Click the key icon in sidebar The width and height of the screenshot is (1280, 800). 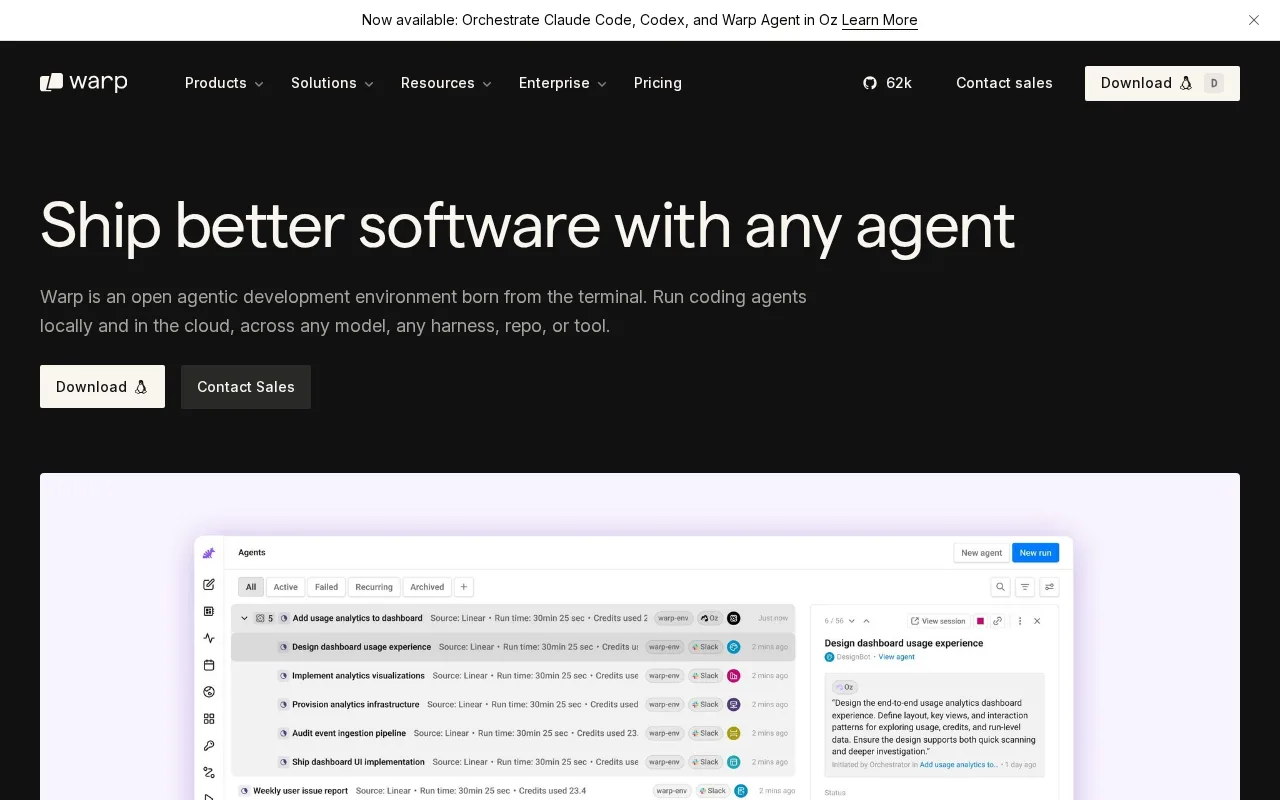[x=209, y=746]
